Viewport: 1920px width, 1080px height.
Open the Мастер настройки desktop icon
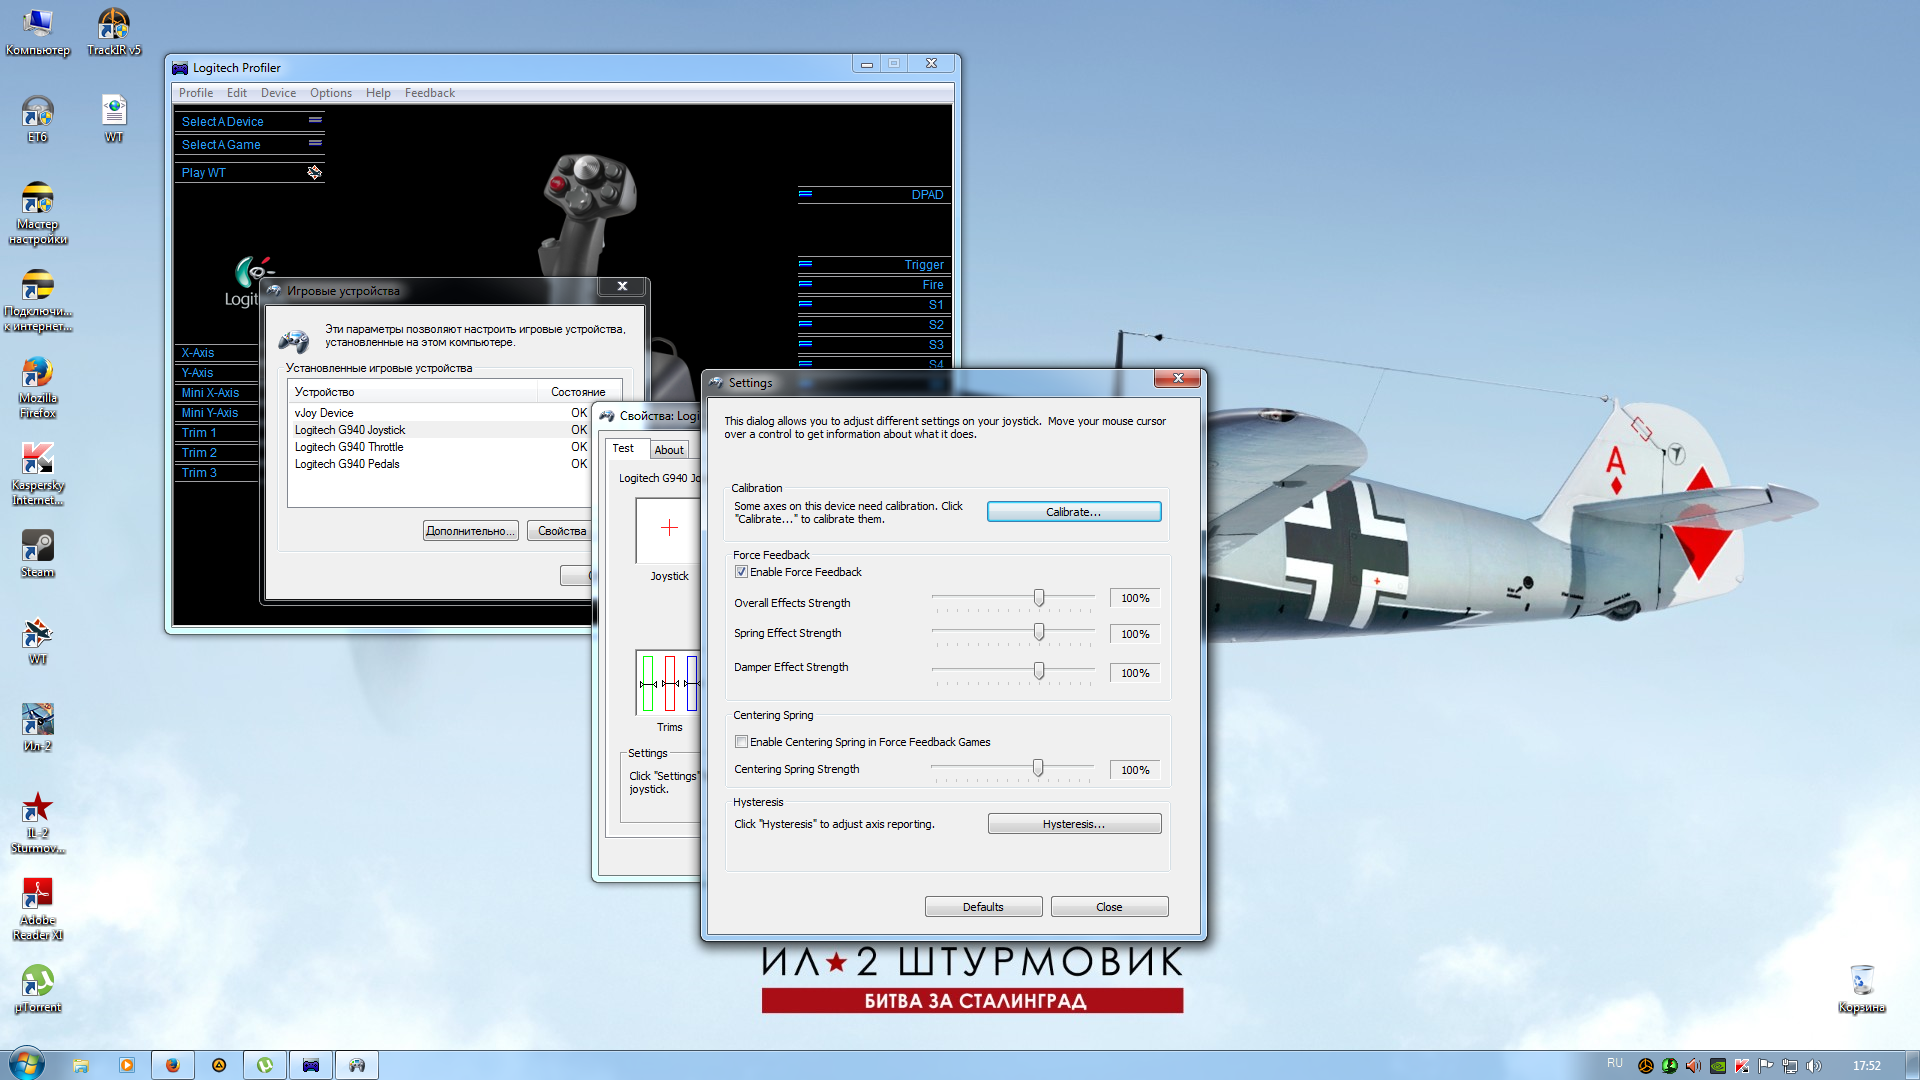click(37, 212)
